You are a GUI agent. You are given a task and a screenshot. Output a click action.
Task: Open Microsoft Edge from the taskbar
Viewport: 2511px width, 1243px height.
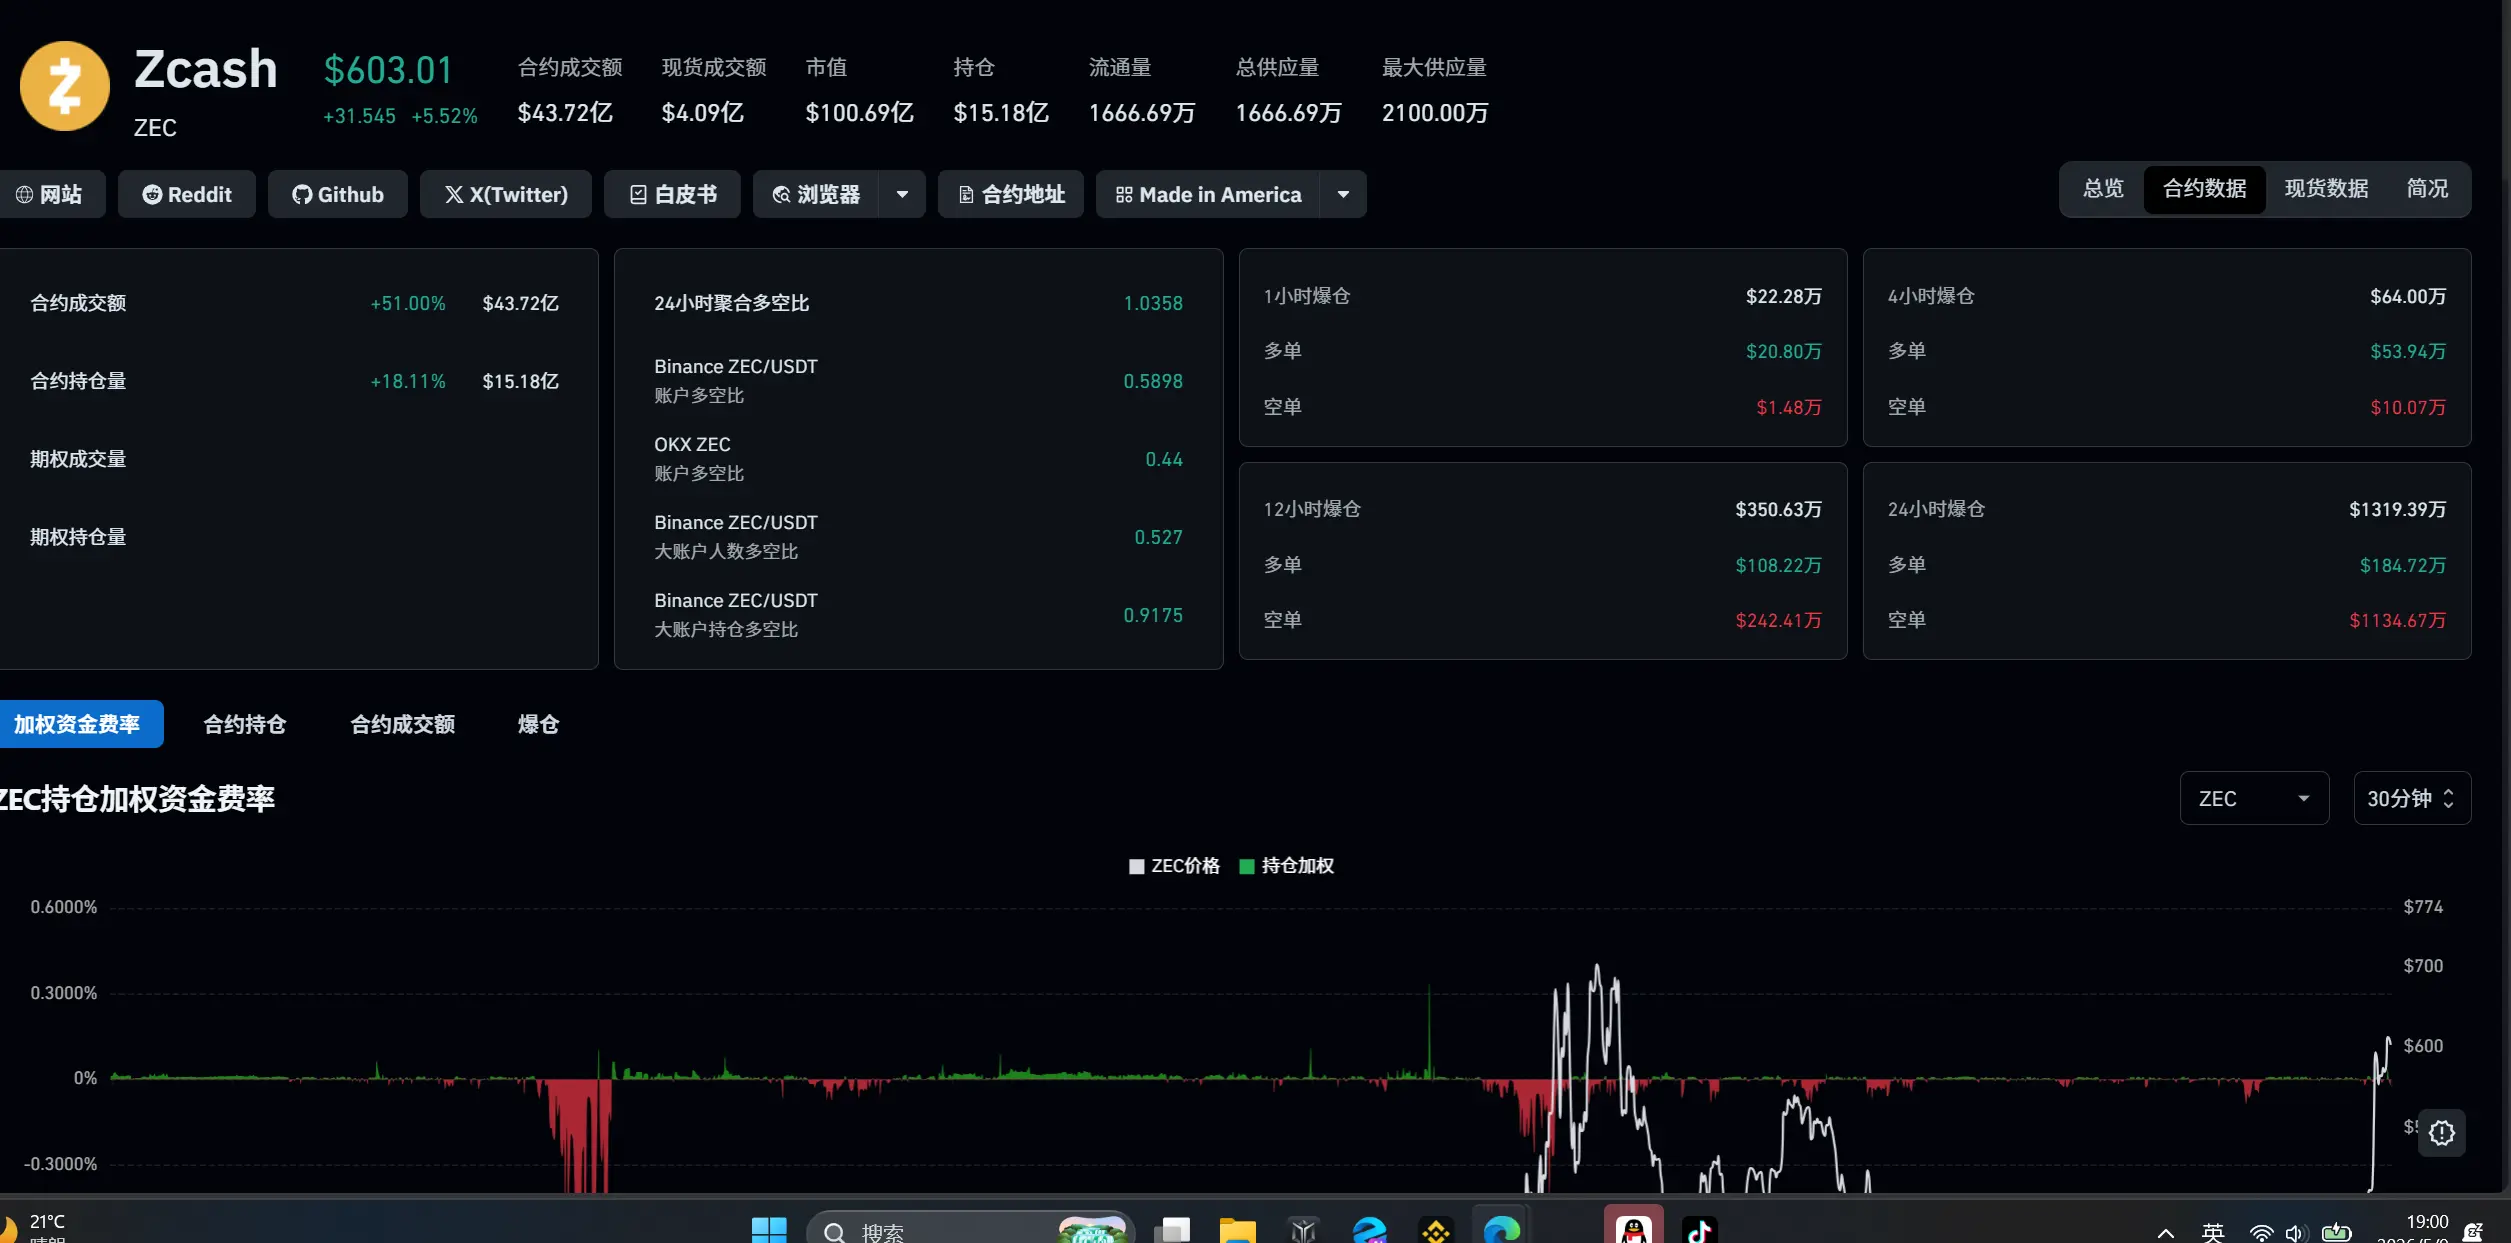[x=1502, y=1230]
